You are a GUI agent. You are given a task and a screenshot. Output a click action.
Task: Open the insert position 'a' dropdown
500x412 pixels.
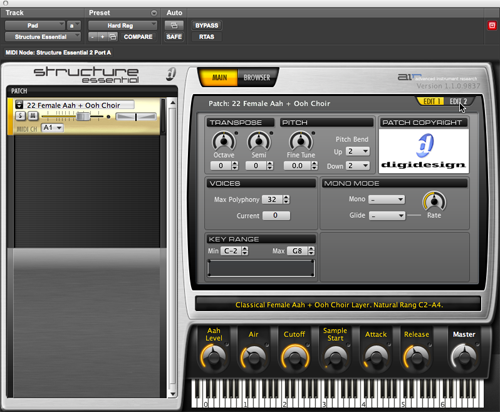(74, 26)
